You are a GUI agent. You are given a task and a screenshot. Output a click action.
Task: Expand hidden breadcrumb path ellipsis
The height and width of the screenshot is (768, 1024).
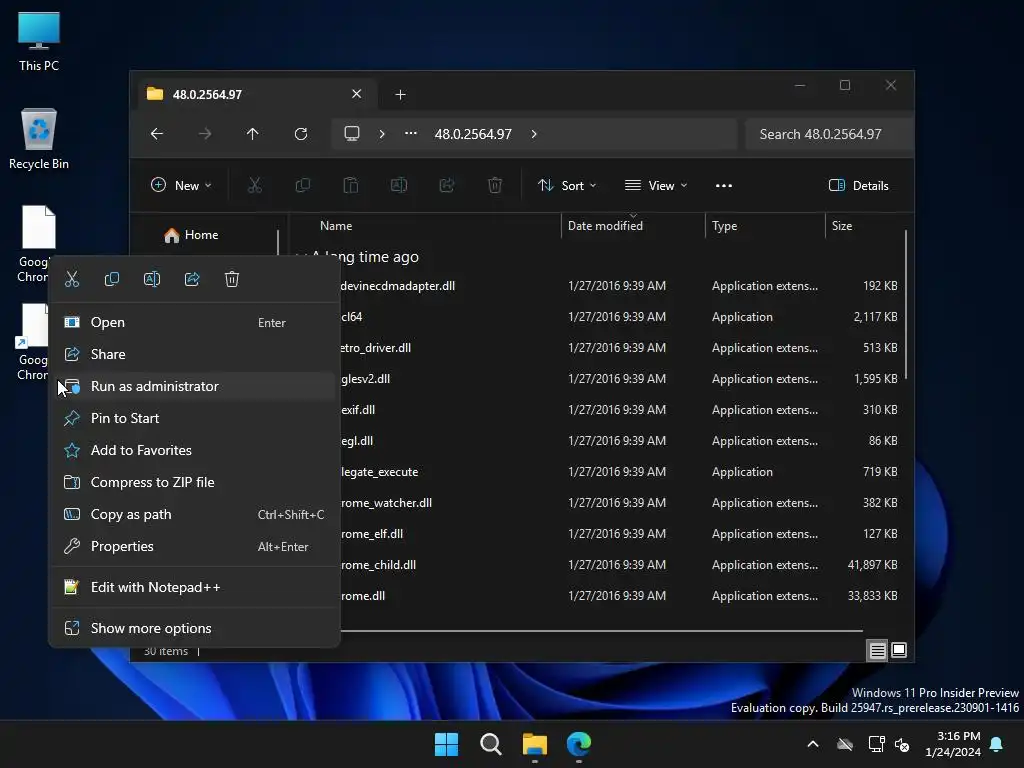click(x=411, y=134)
